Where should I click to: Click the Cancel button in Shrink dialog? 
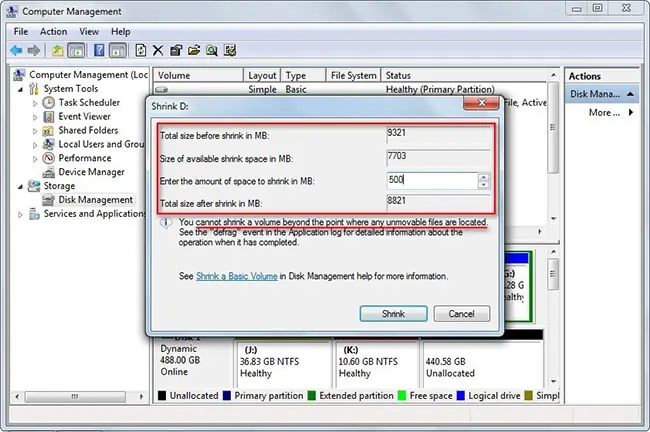pyautogui.click(x=461, y=314)
